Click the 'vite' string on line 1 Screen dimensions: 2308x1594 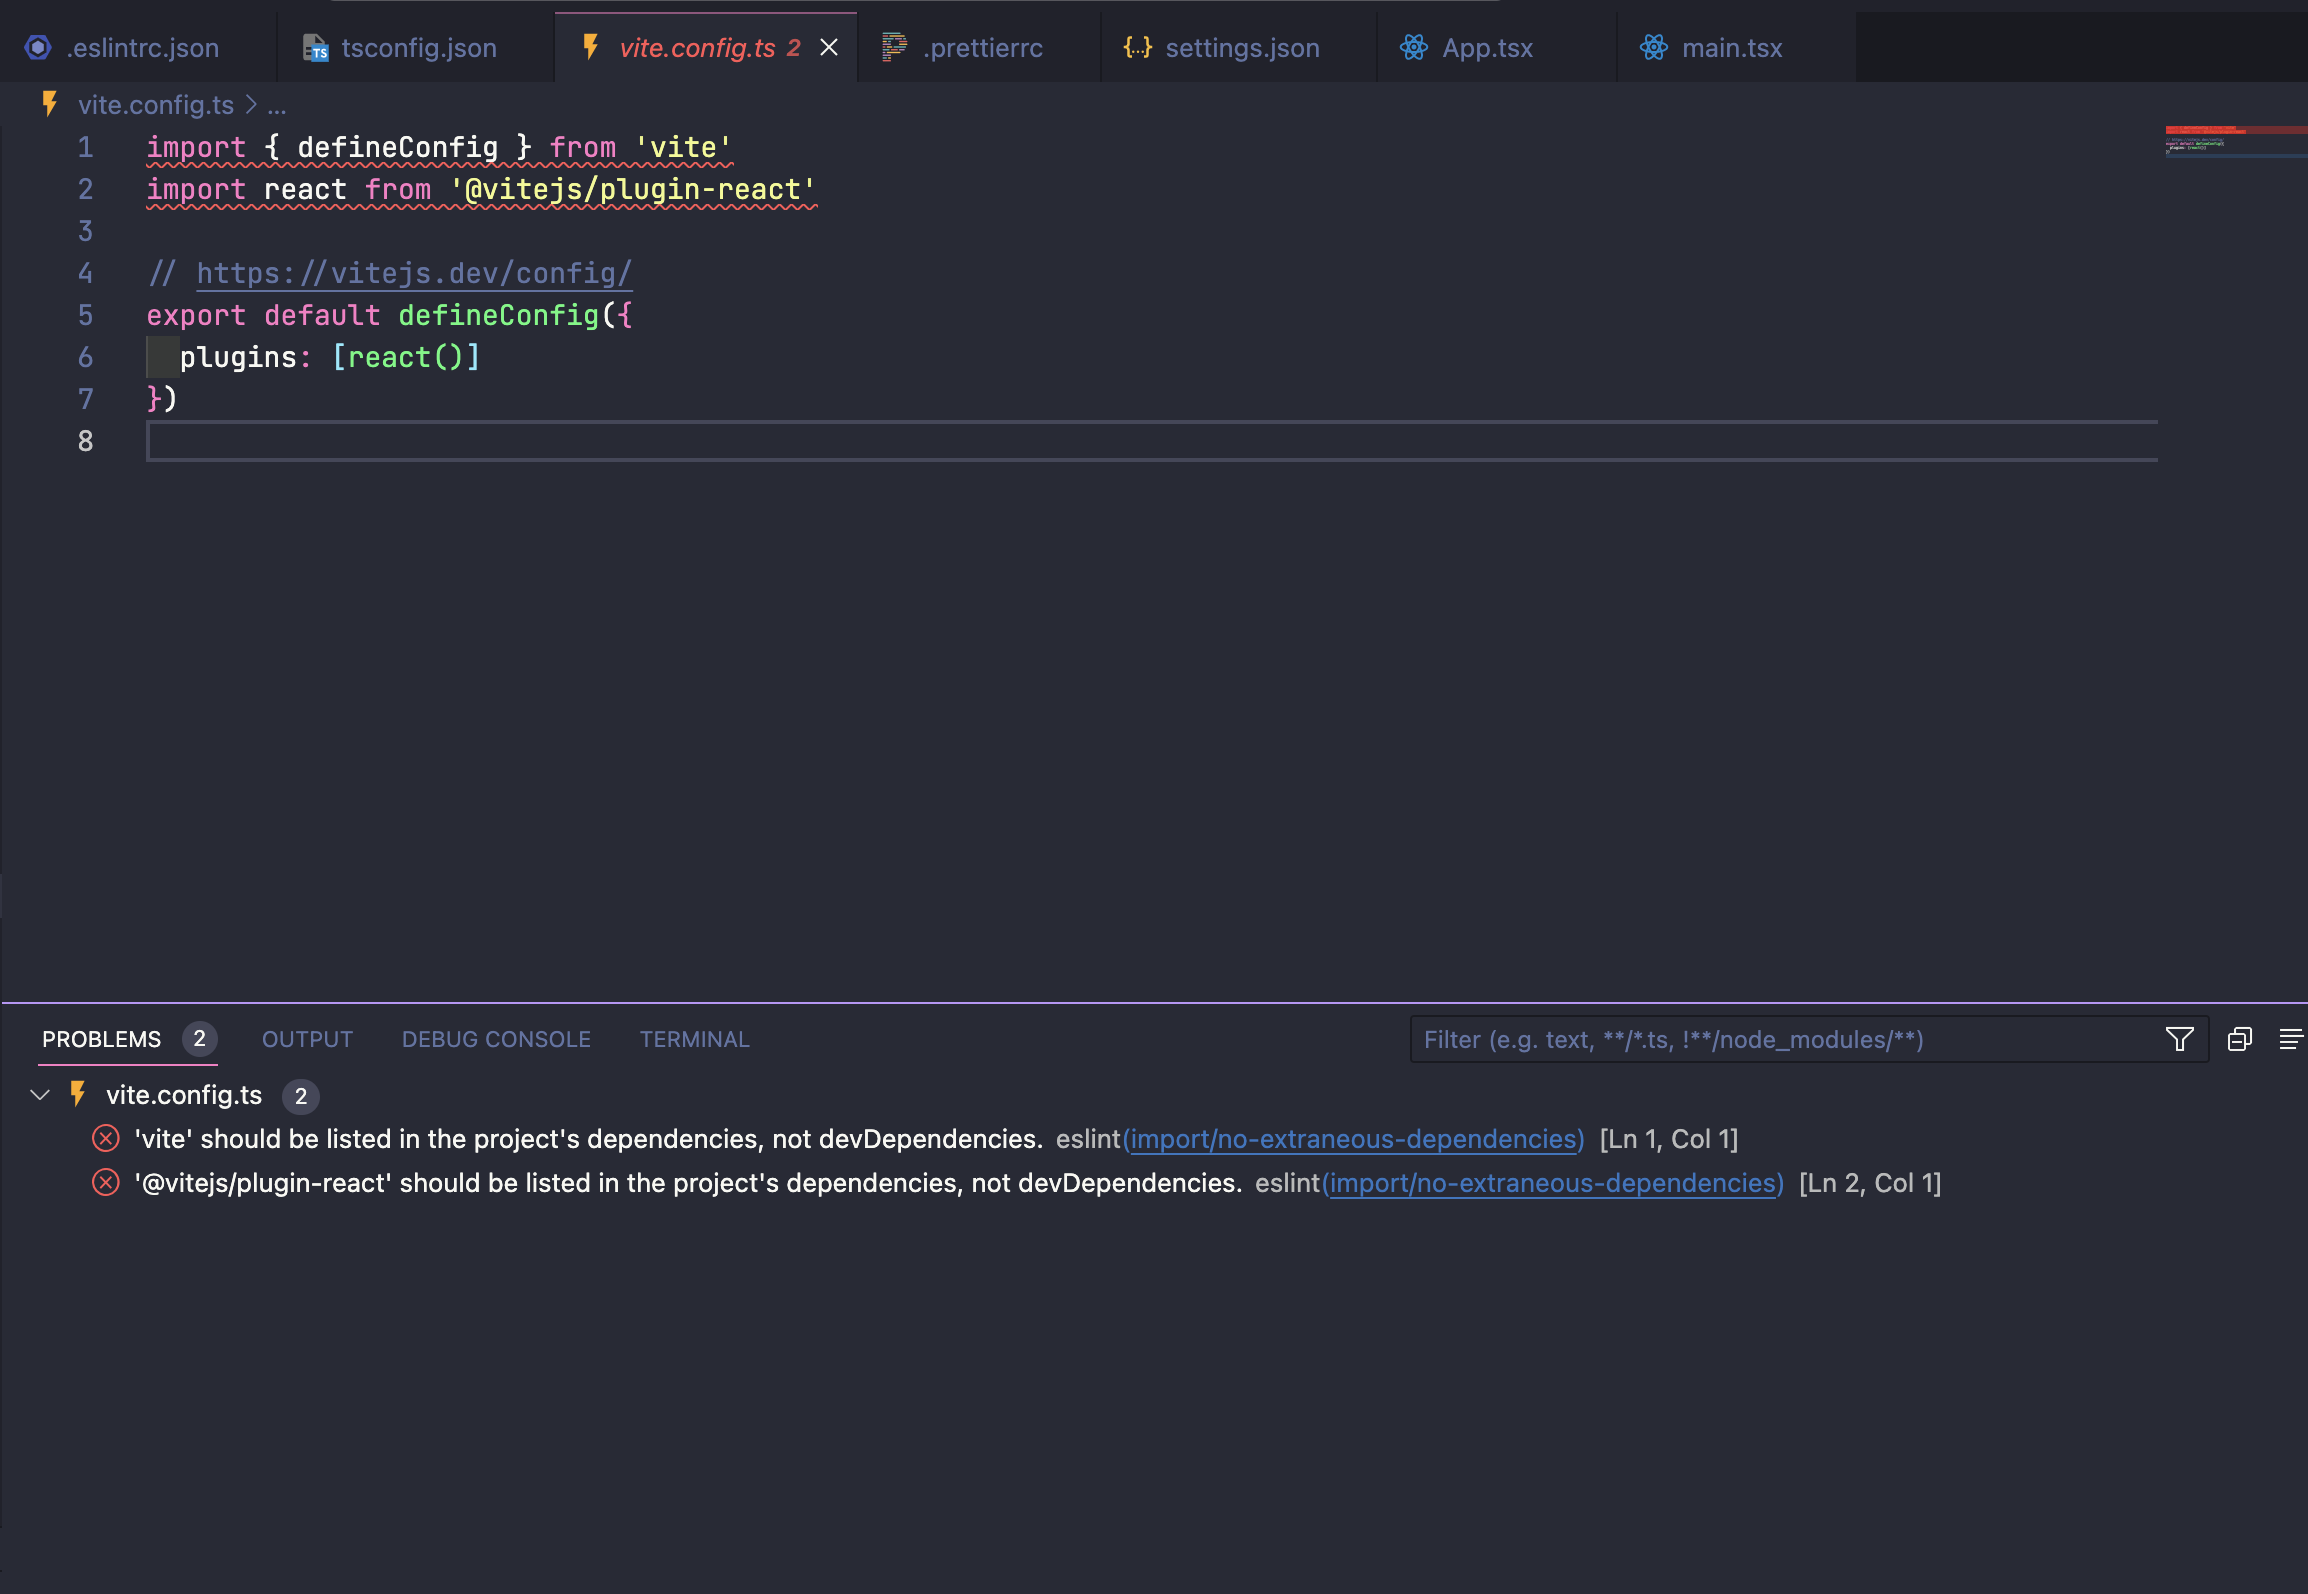(684, 147)
